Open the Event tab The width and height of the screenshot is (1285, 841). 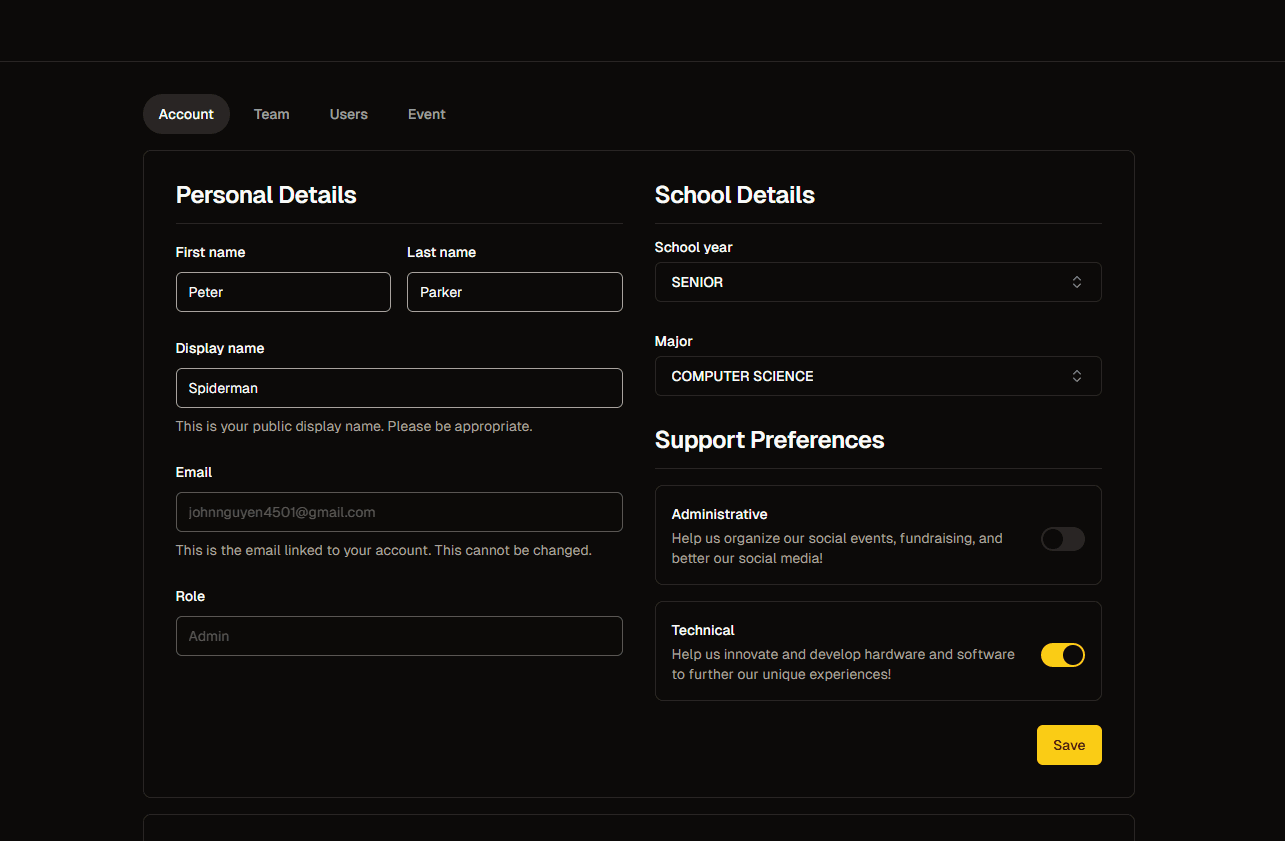coord(427,114)
